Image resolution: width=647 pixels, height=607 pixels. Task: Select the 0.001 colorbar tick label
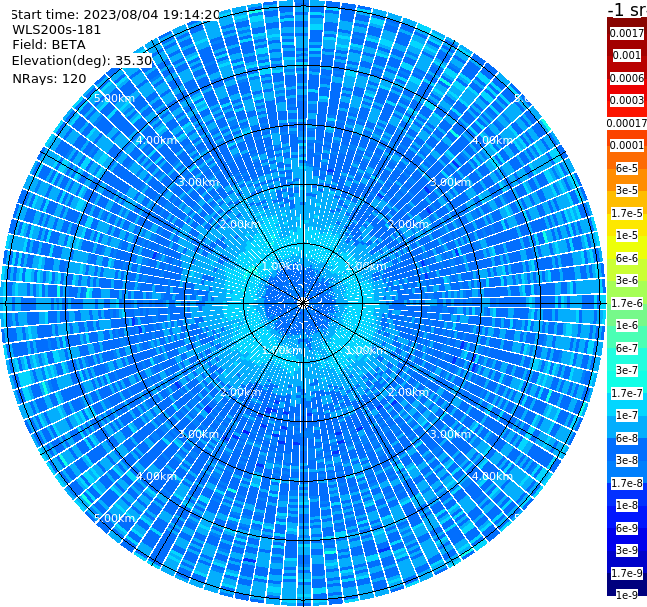[627, 55]
